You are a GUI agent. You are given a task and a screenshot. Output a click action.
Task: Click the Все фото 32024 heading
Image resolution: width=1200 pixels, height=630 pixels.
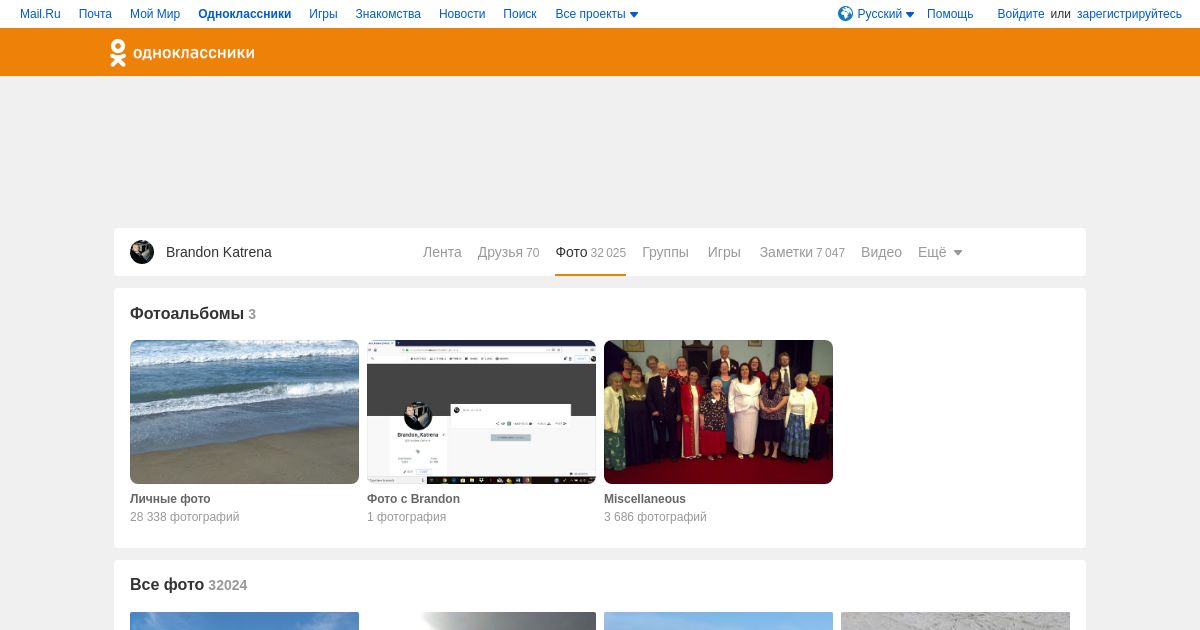(x=188, y=585)
